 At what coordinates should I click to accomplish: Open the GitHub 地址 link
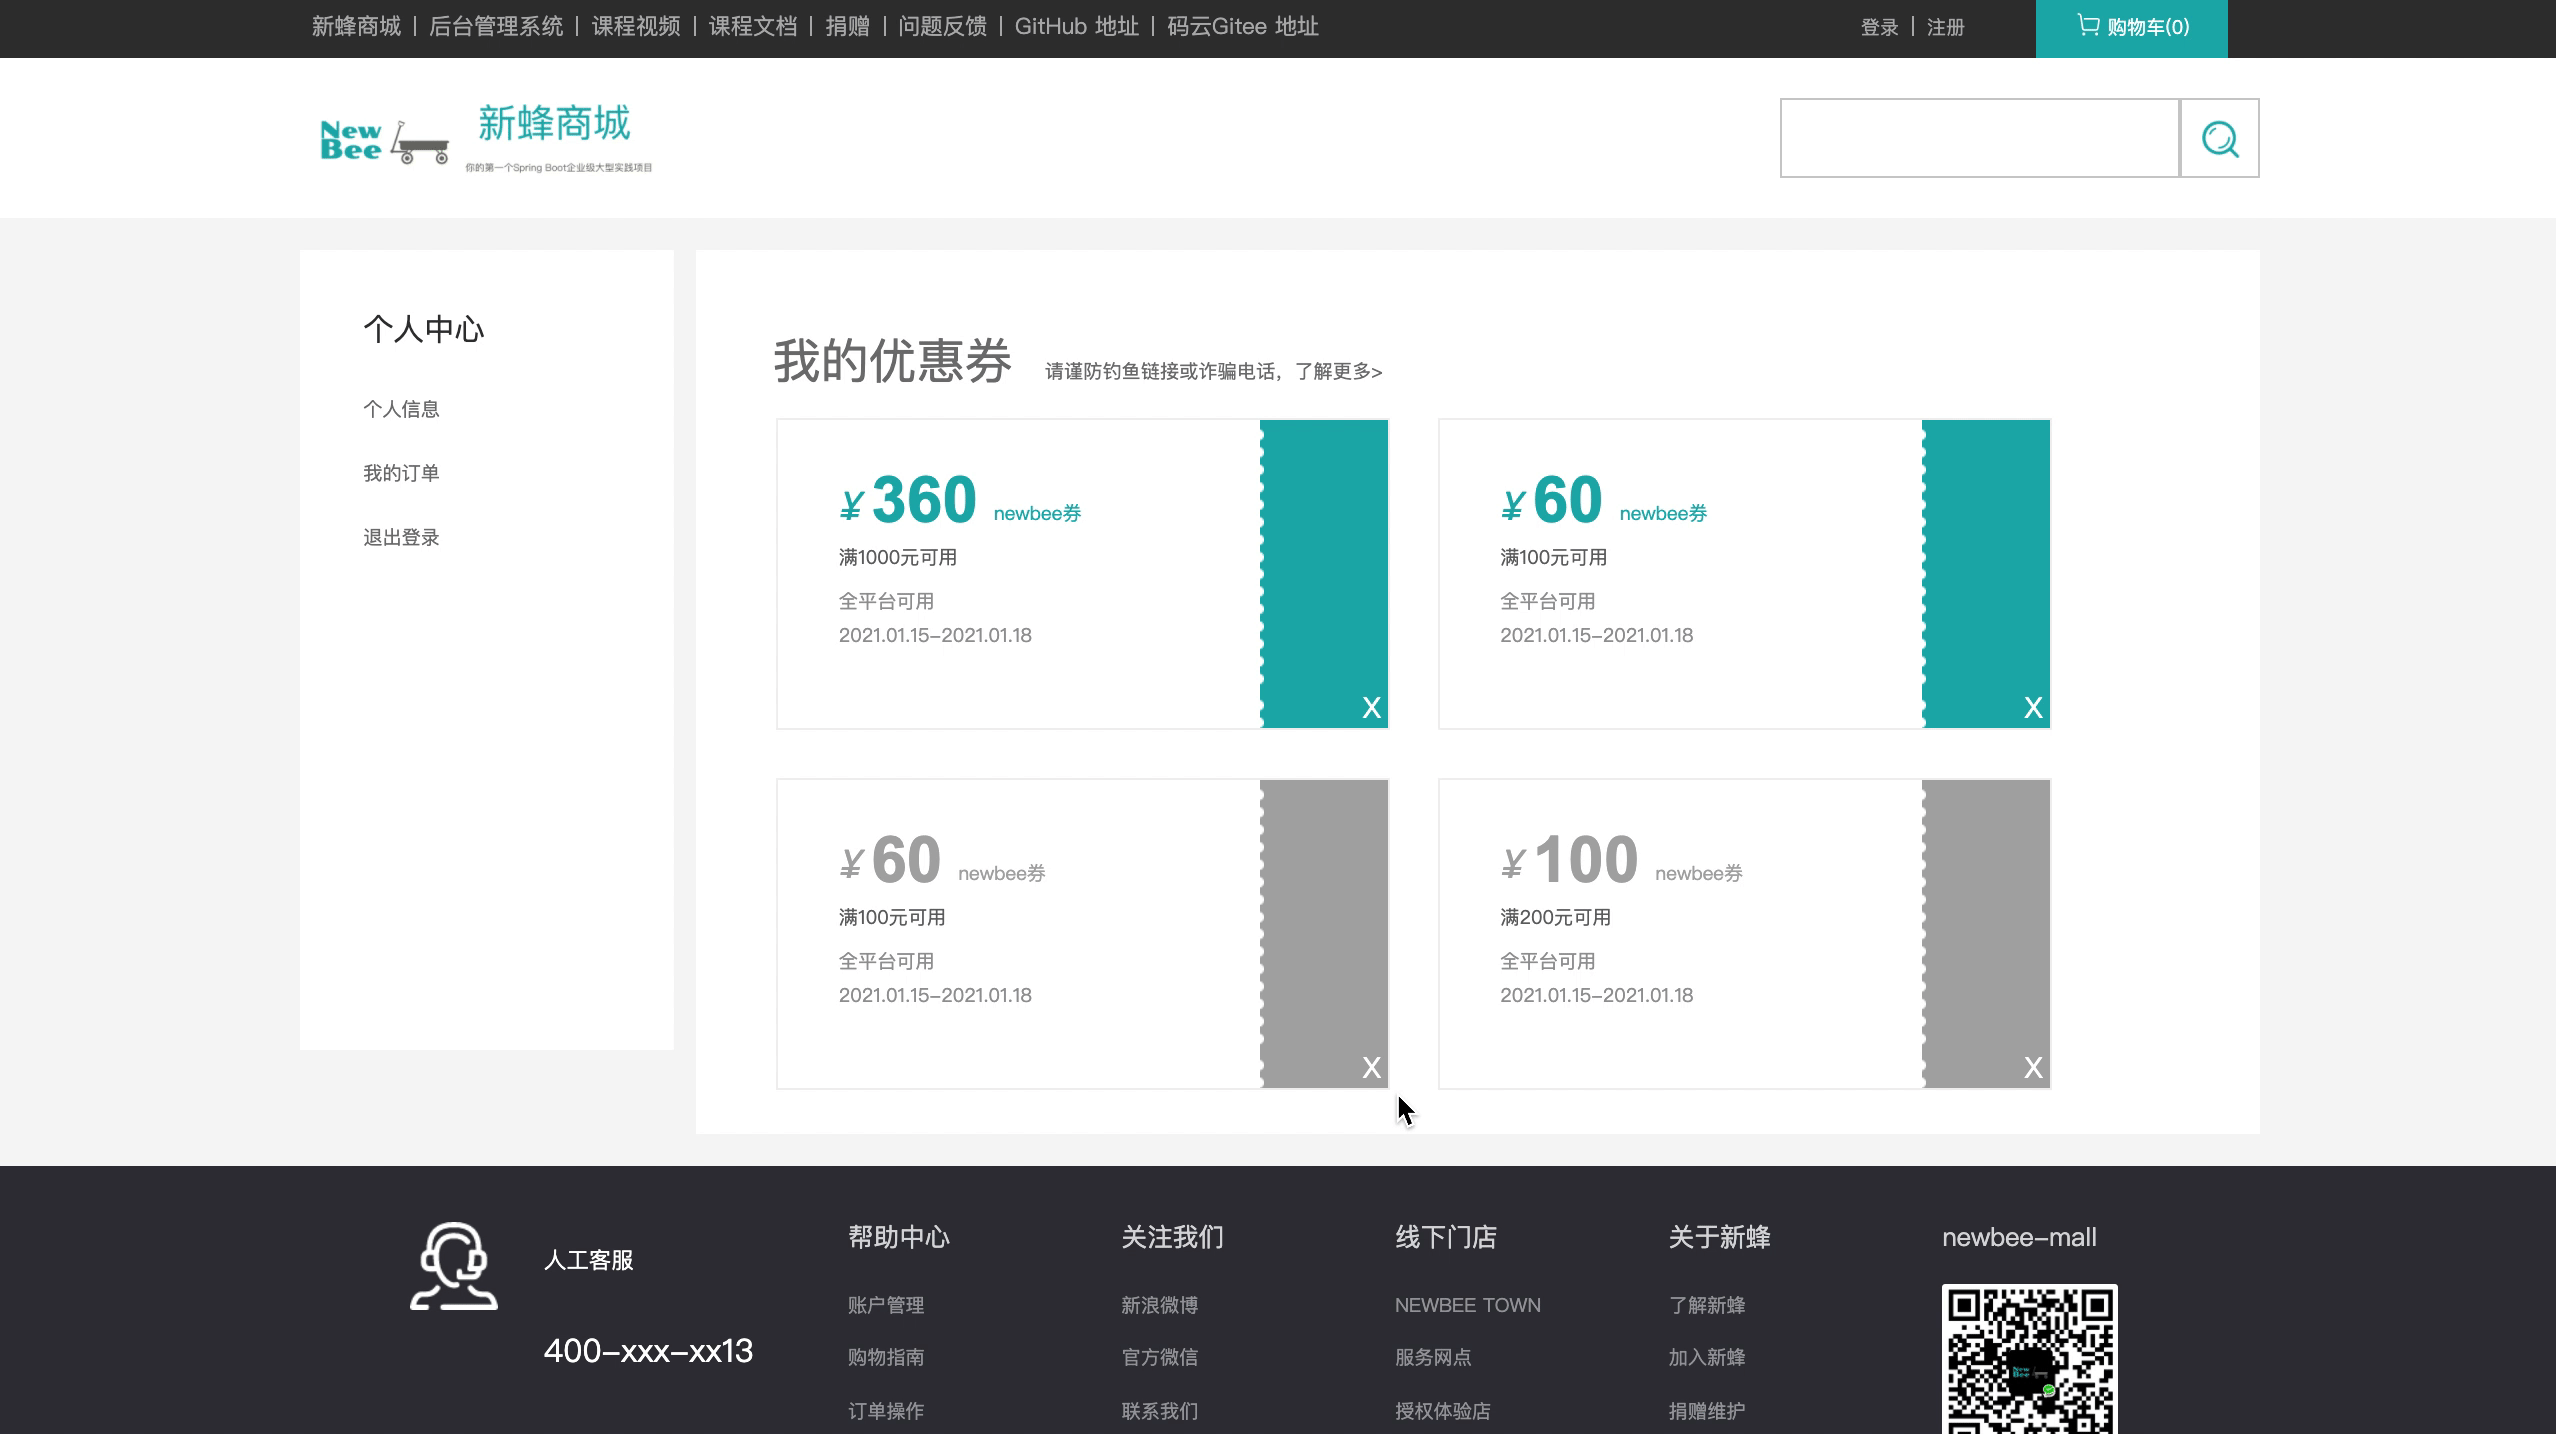click(x=1076, y=27)
